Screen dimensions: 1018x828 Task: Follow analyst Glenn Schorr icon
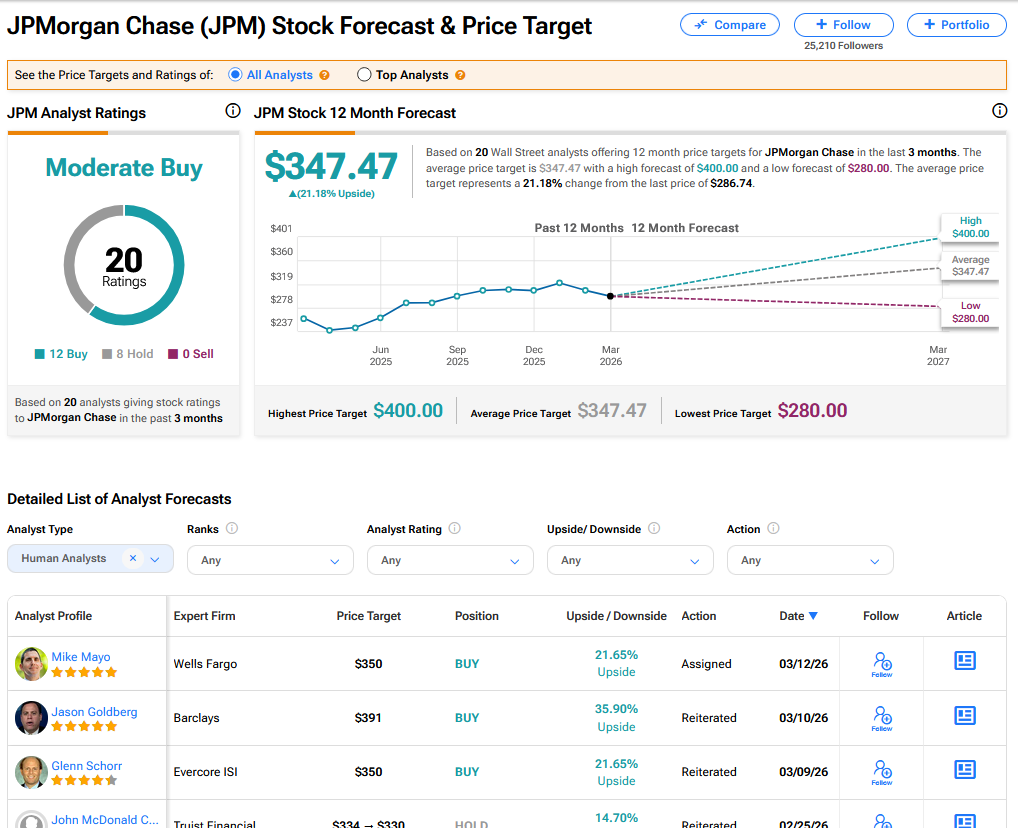(x=882, y=771)
